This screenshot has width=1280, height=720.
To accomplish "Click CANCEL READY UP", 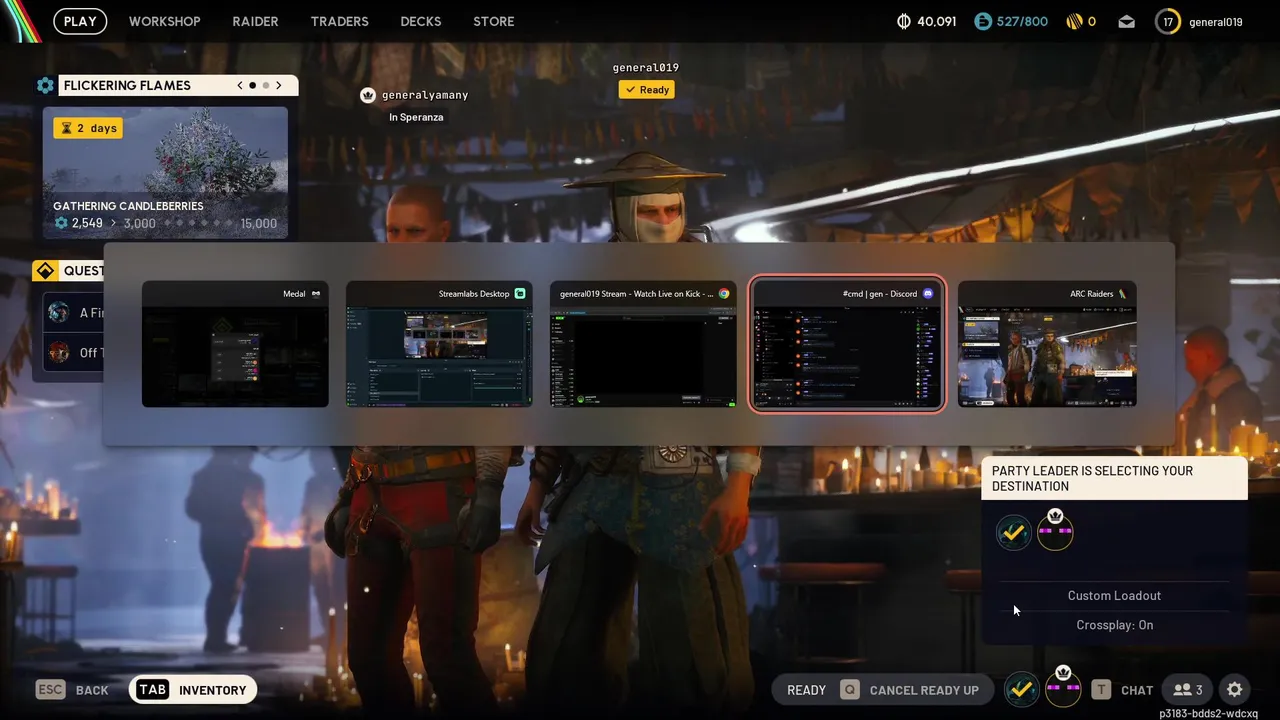I will click(x=924, y=690).
